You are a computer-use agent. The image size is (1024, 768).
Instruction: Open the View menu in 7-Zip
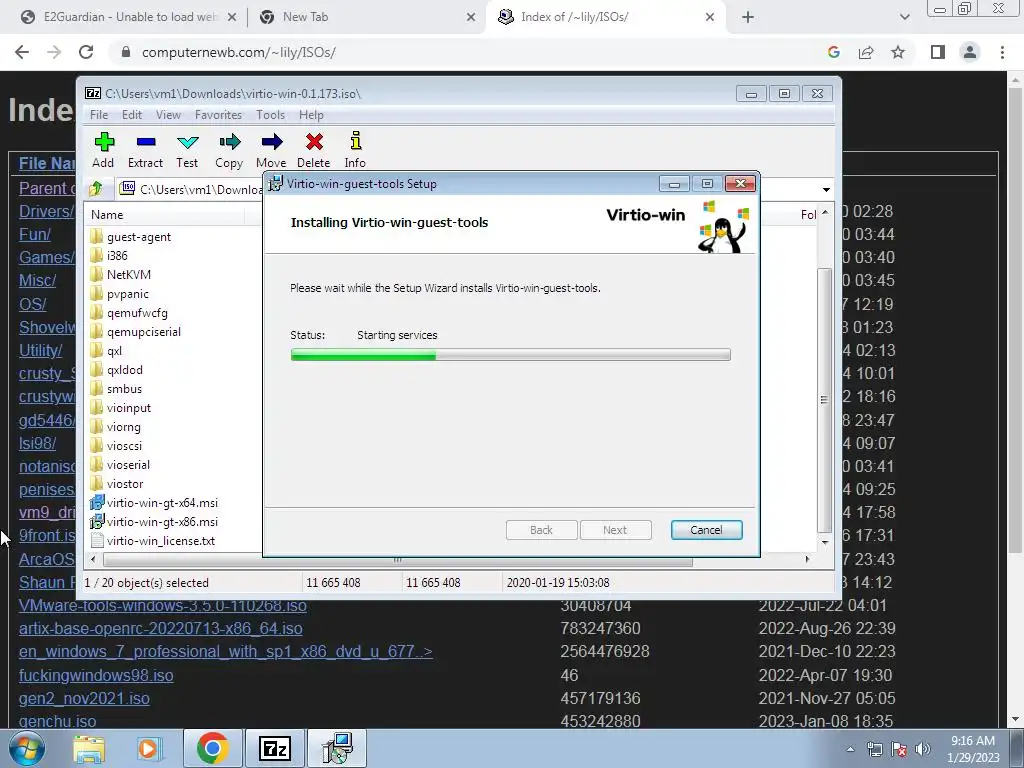pyautogui.click(x=168, y=115)
